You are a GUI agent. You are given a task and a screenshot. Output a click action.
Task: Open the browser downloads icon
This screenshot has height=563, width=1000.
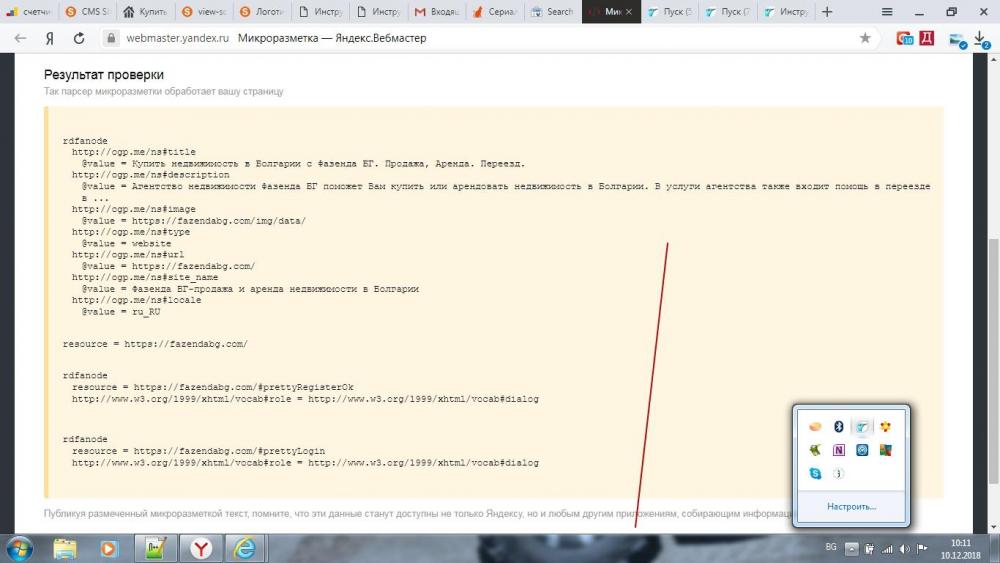[981, 39]
